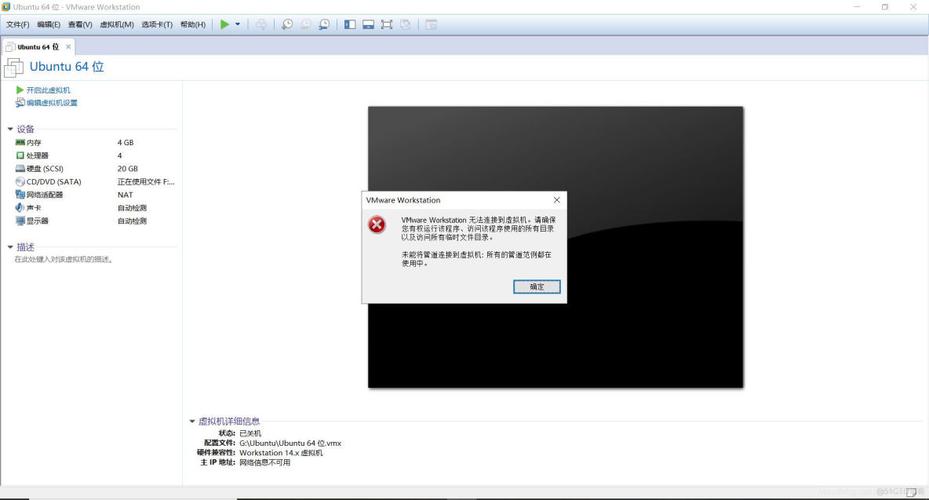Select the 声卡 device row
The image size is (929, 500).
point(95,207)
